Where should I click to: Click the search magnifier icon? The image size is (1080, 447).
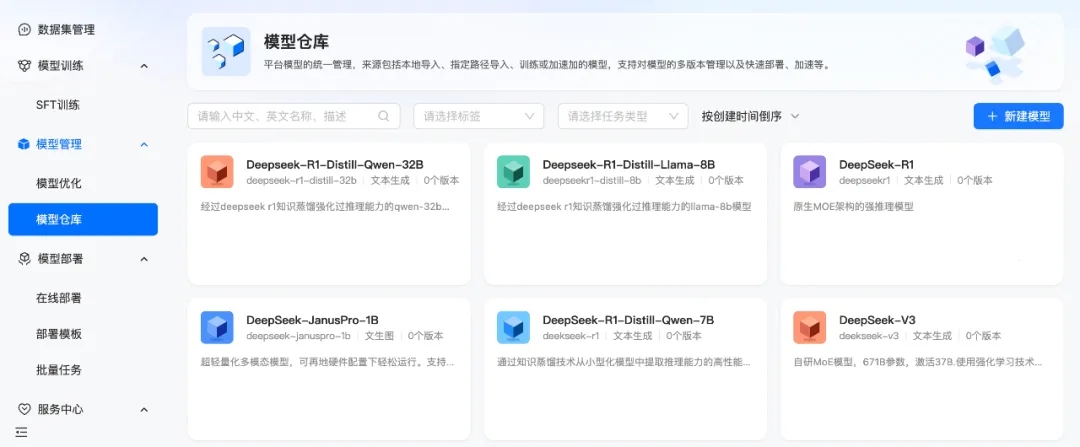[x=383, y=116]
